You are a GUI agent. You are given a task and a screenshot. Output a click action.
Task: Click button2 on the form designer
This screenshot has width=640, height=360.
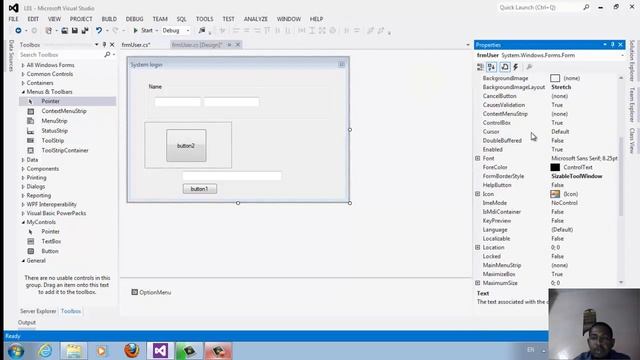click(186, 146)
